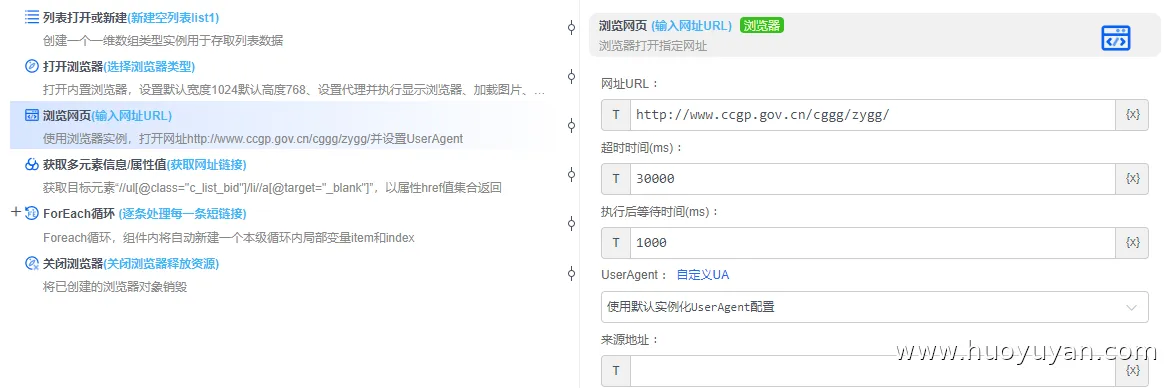The image size is (1167, 388).
Task: Click the 来源地址： label
Action: coord(630,340)
